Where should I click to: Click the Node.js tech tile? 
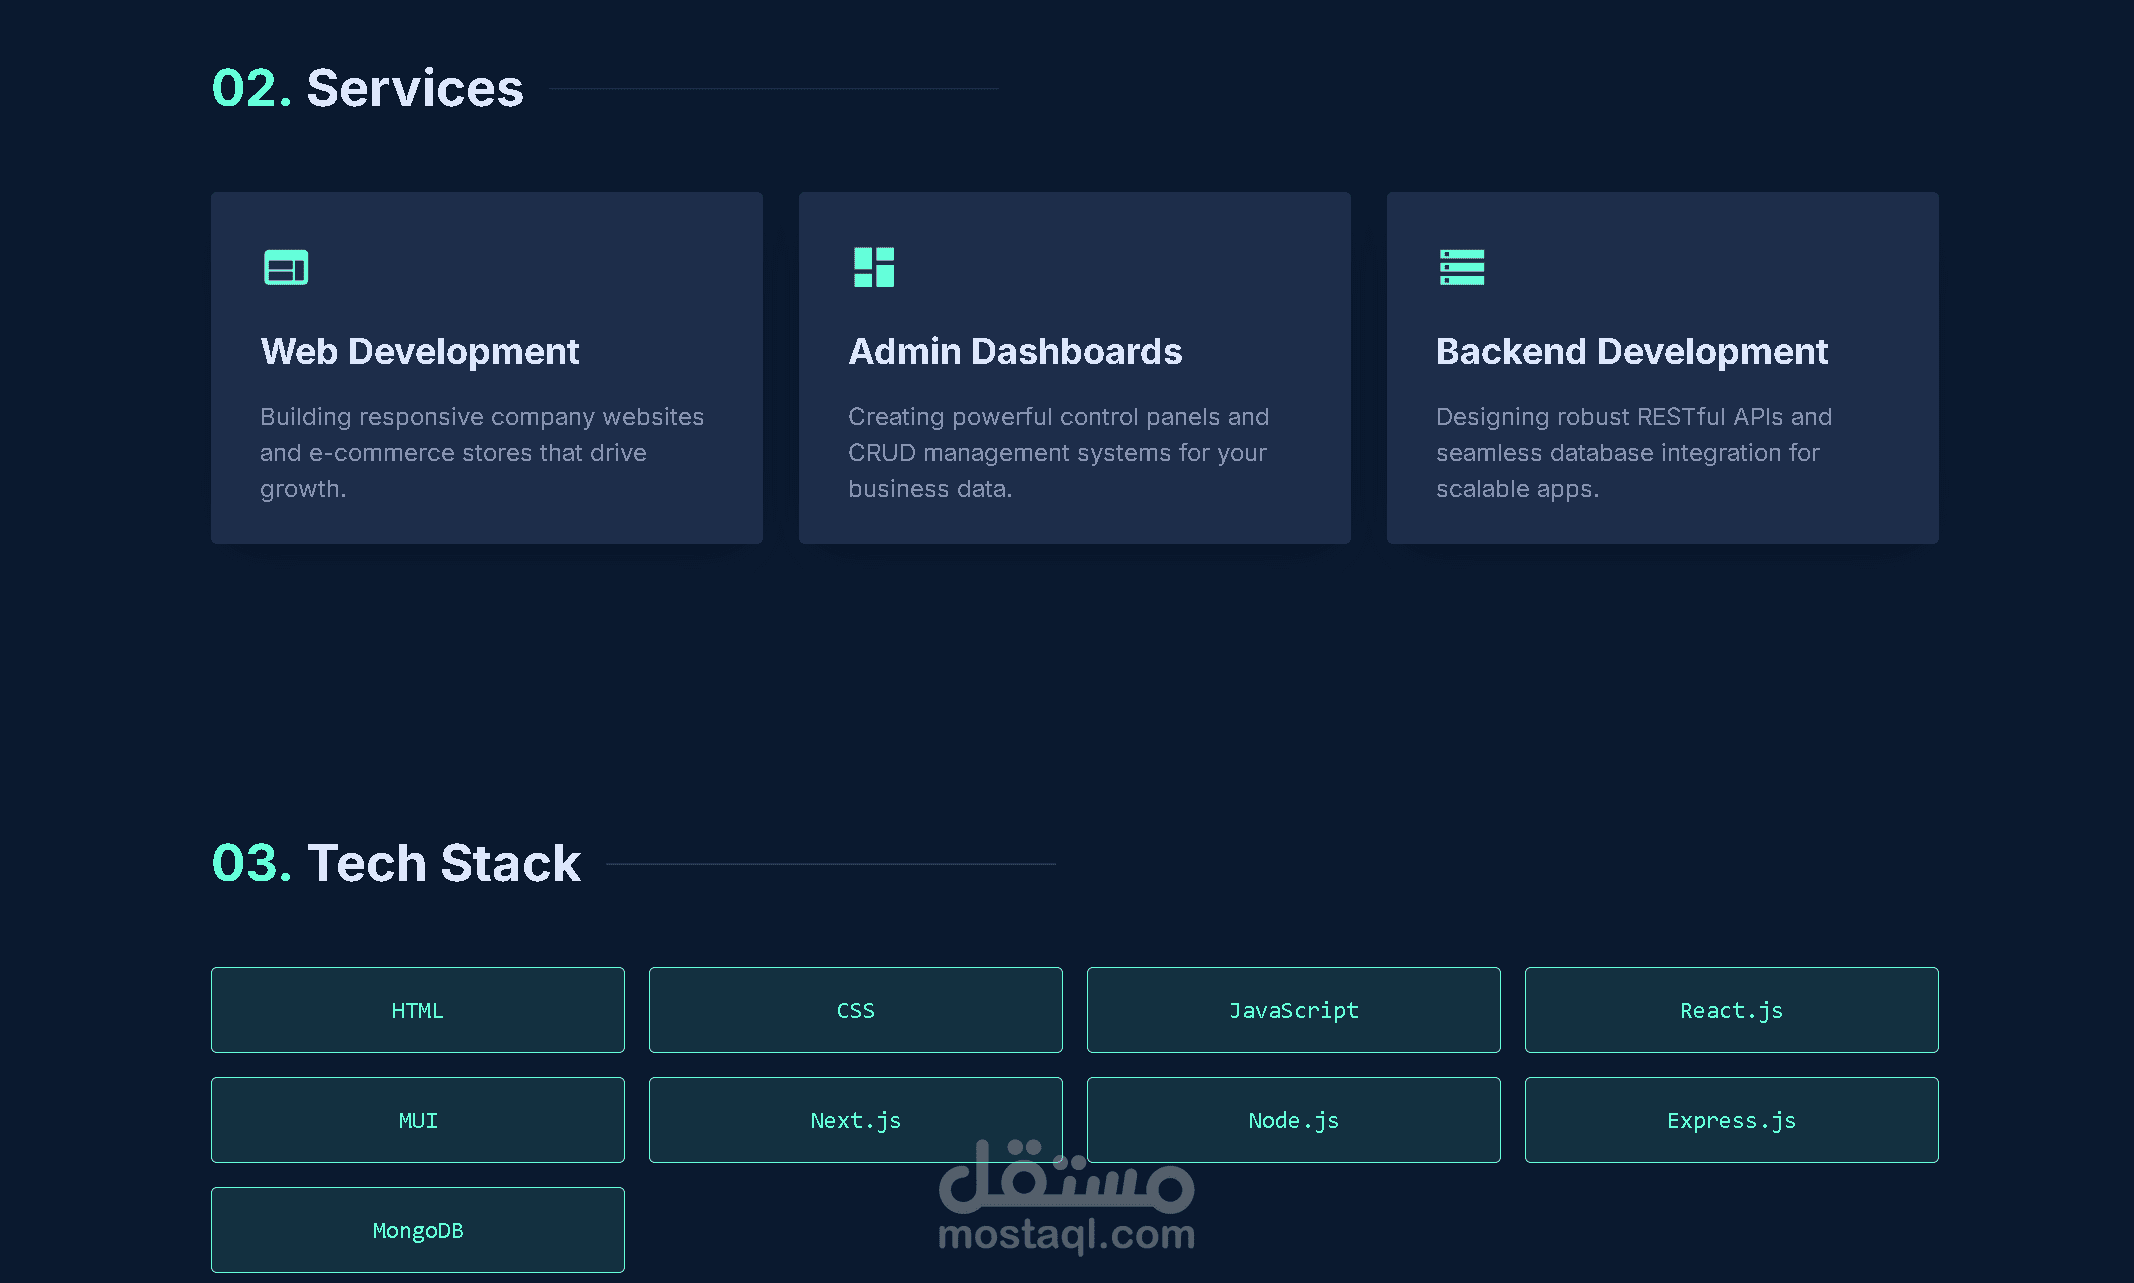(x=1293, y=1120)
